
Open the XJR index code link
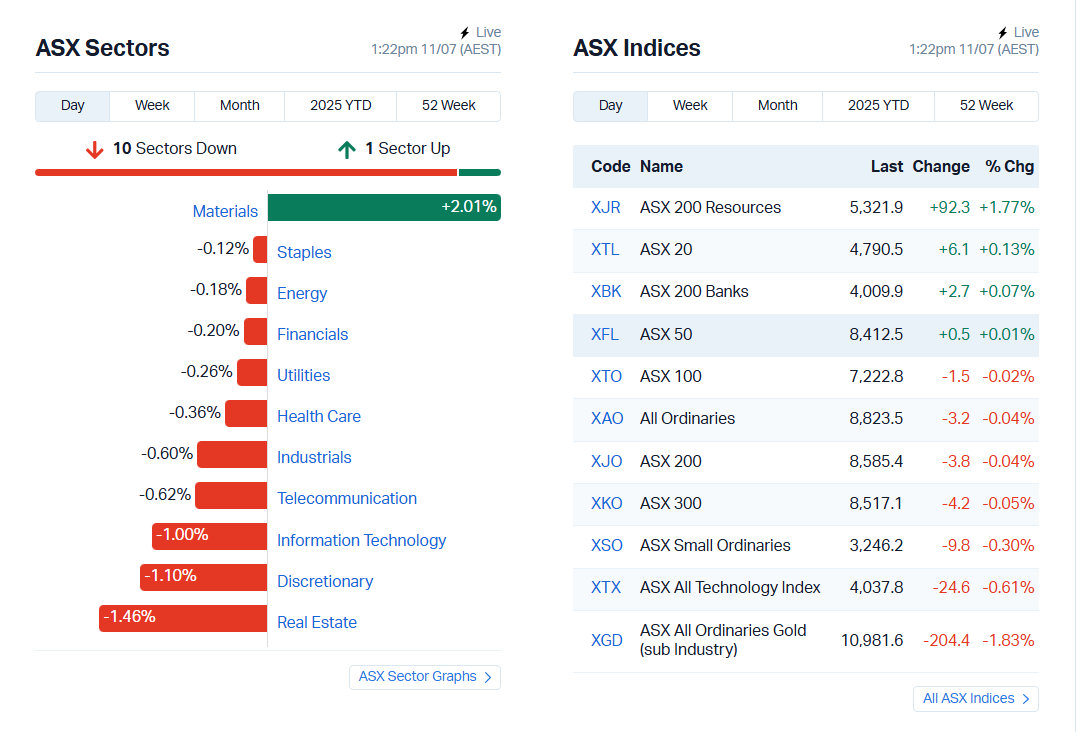(605, 208)
